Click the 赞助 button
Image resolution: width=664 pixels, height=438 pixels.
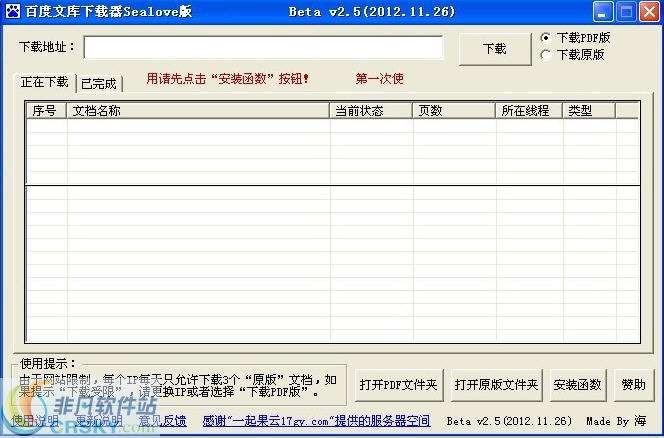(634, 385)
